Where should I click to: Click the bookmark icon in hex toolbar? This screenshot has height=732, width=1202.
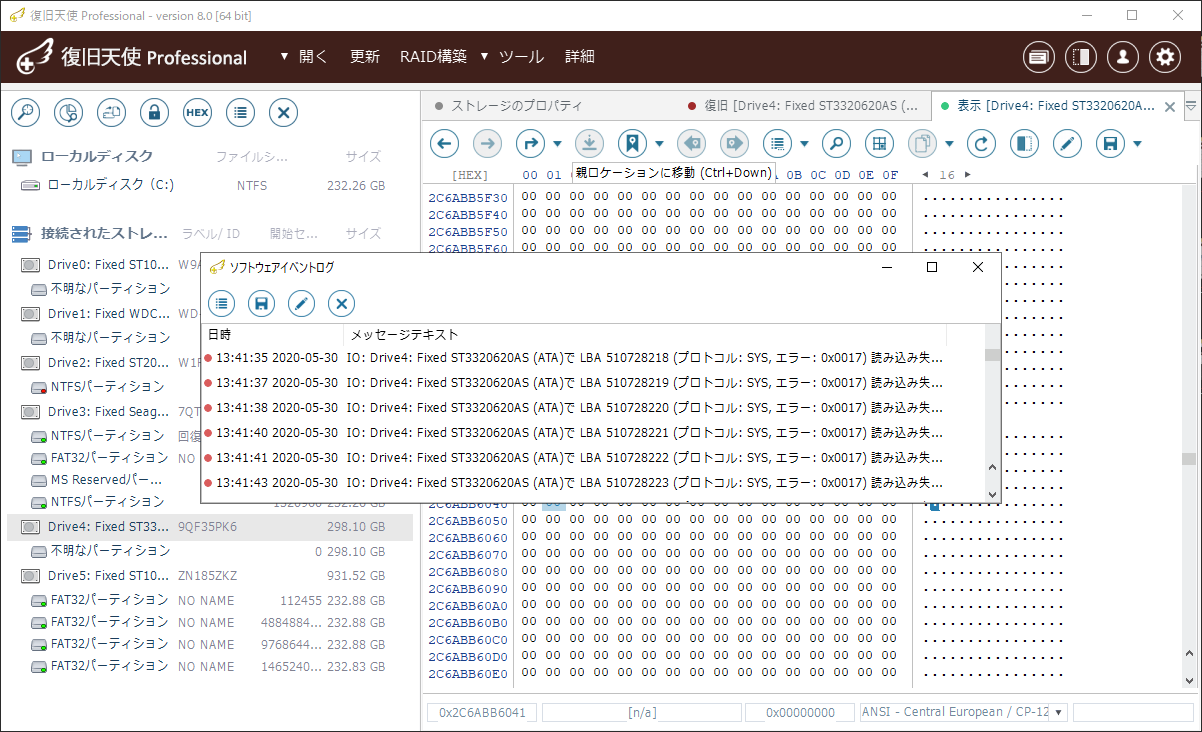coord(632,144)
